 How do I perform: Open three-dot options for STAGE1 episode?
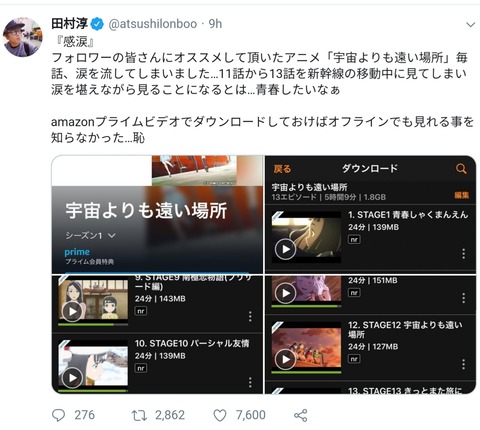click(x=463, y=254)
